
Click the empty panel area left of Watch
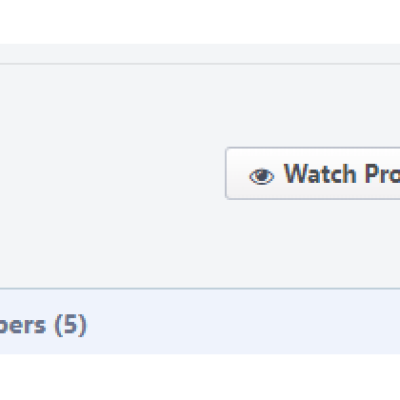pos(113,173)
